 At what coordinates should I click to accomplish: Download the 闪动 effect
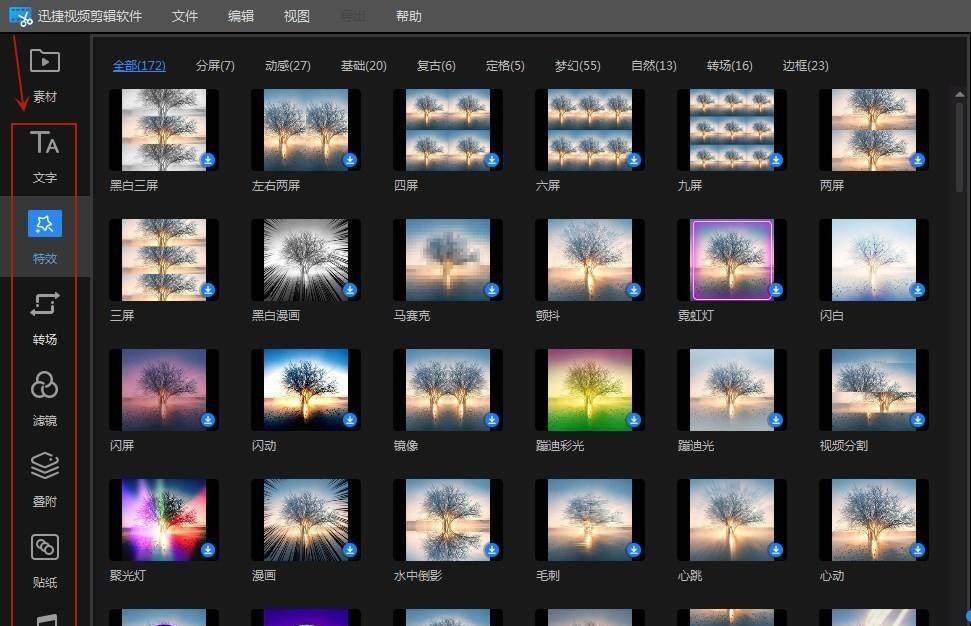[x=350, y=420]
